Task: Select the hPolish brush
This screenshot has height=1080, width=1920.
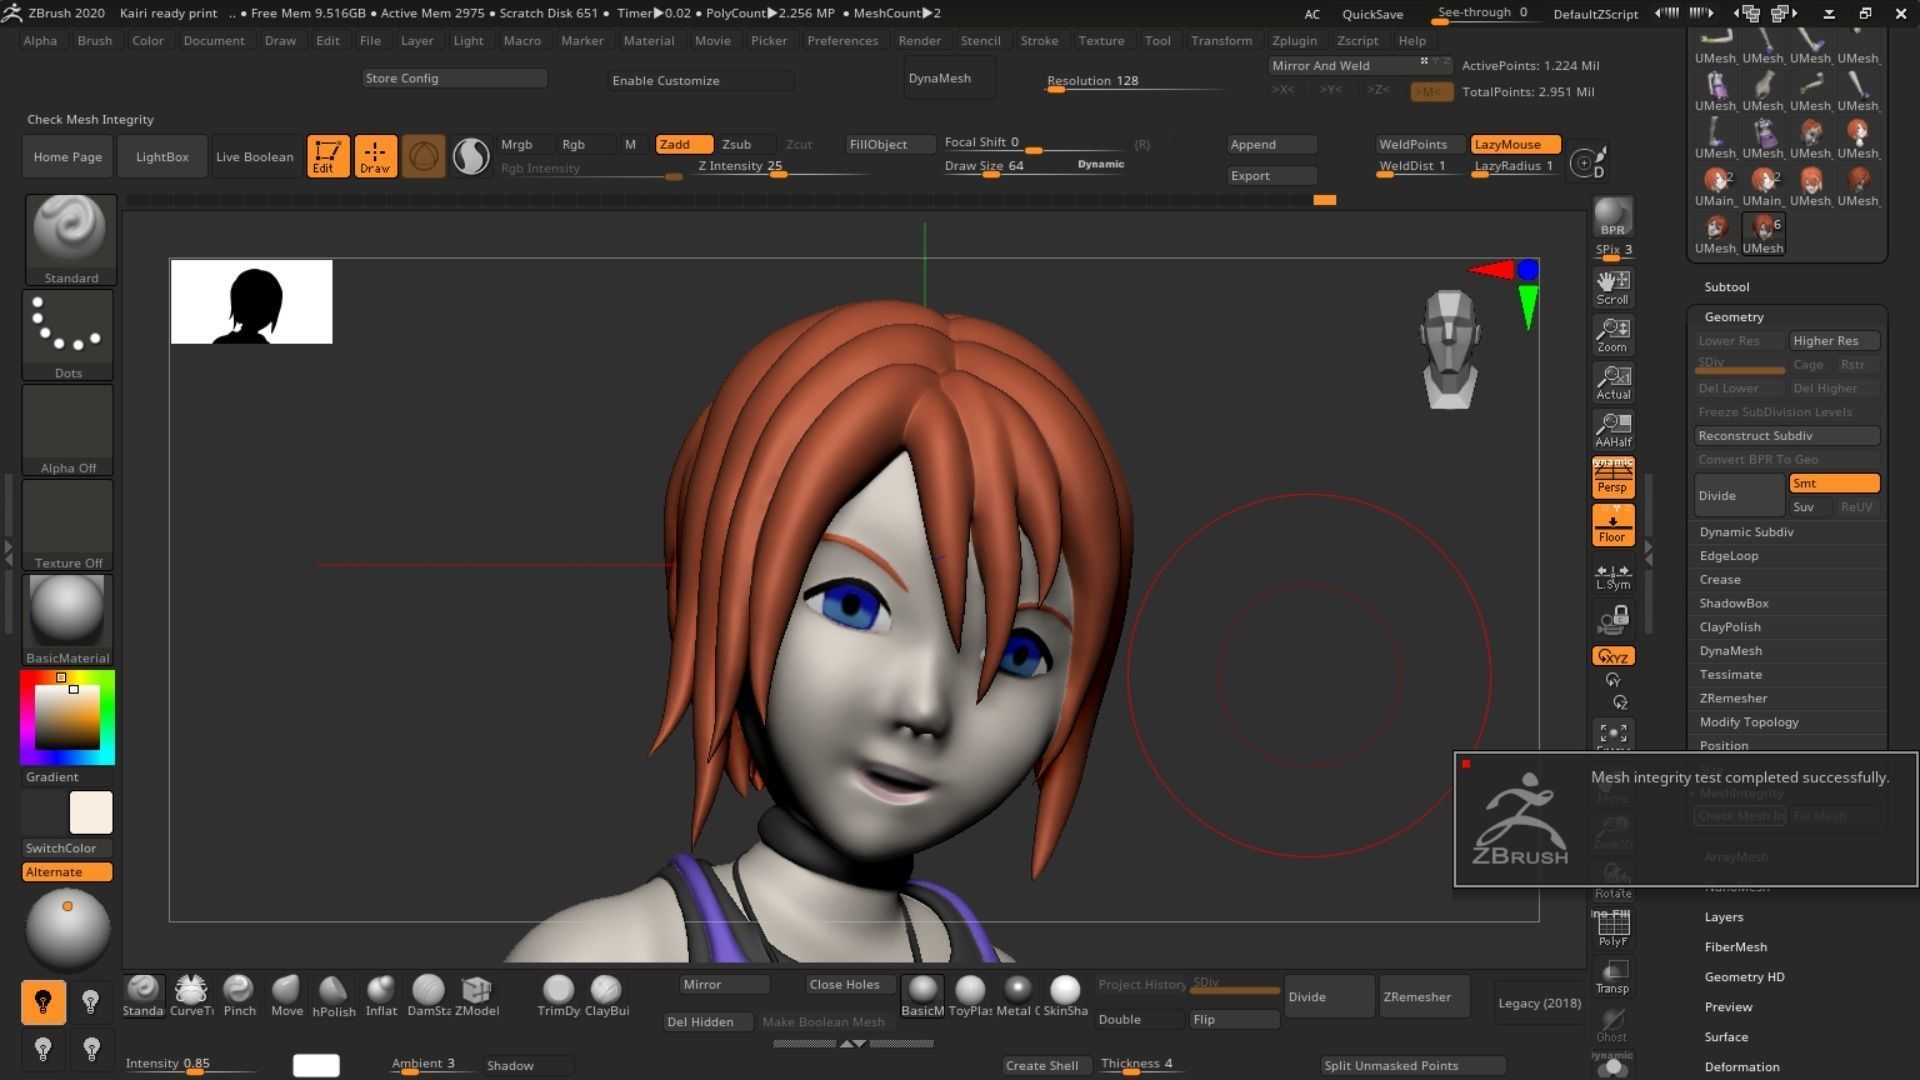Action: click(x=333, y=996)
